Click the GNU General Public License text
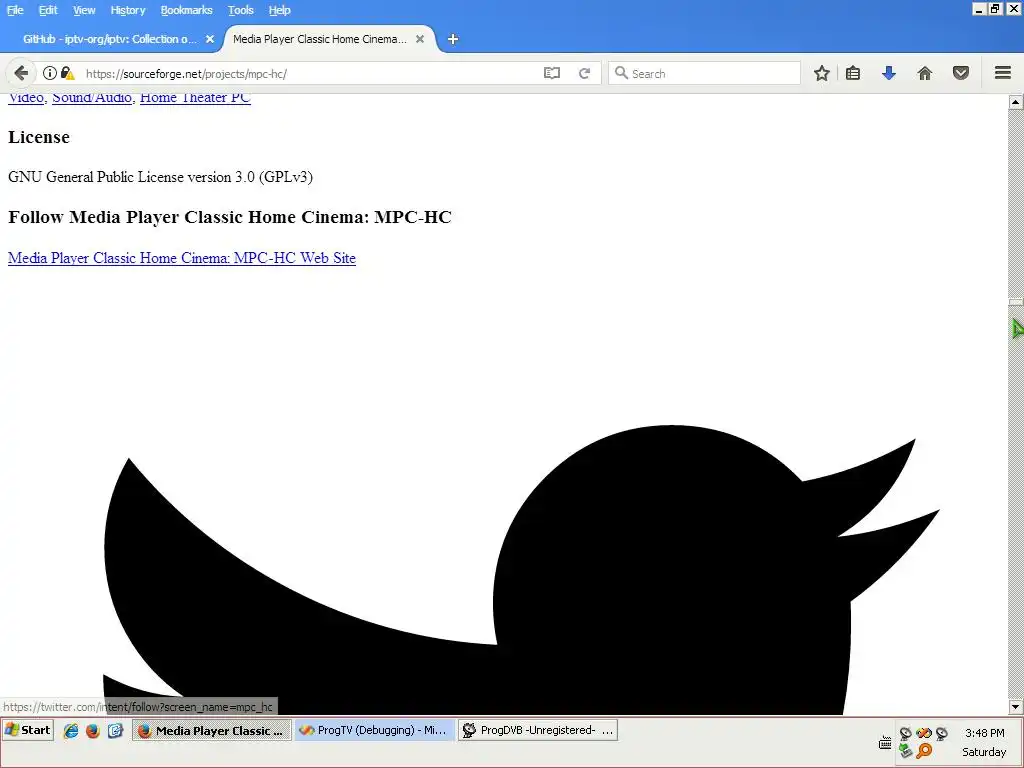Image resolution: width=1024 pixels, height=768 pixels. 160,177
